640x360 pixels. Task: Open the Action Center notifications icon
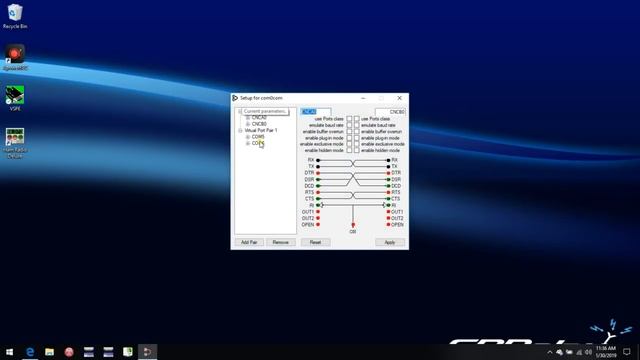pyautogui.click(x=627, y=352)
